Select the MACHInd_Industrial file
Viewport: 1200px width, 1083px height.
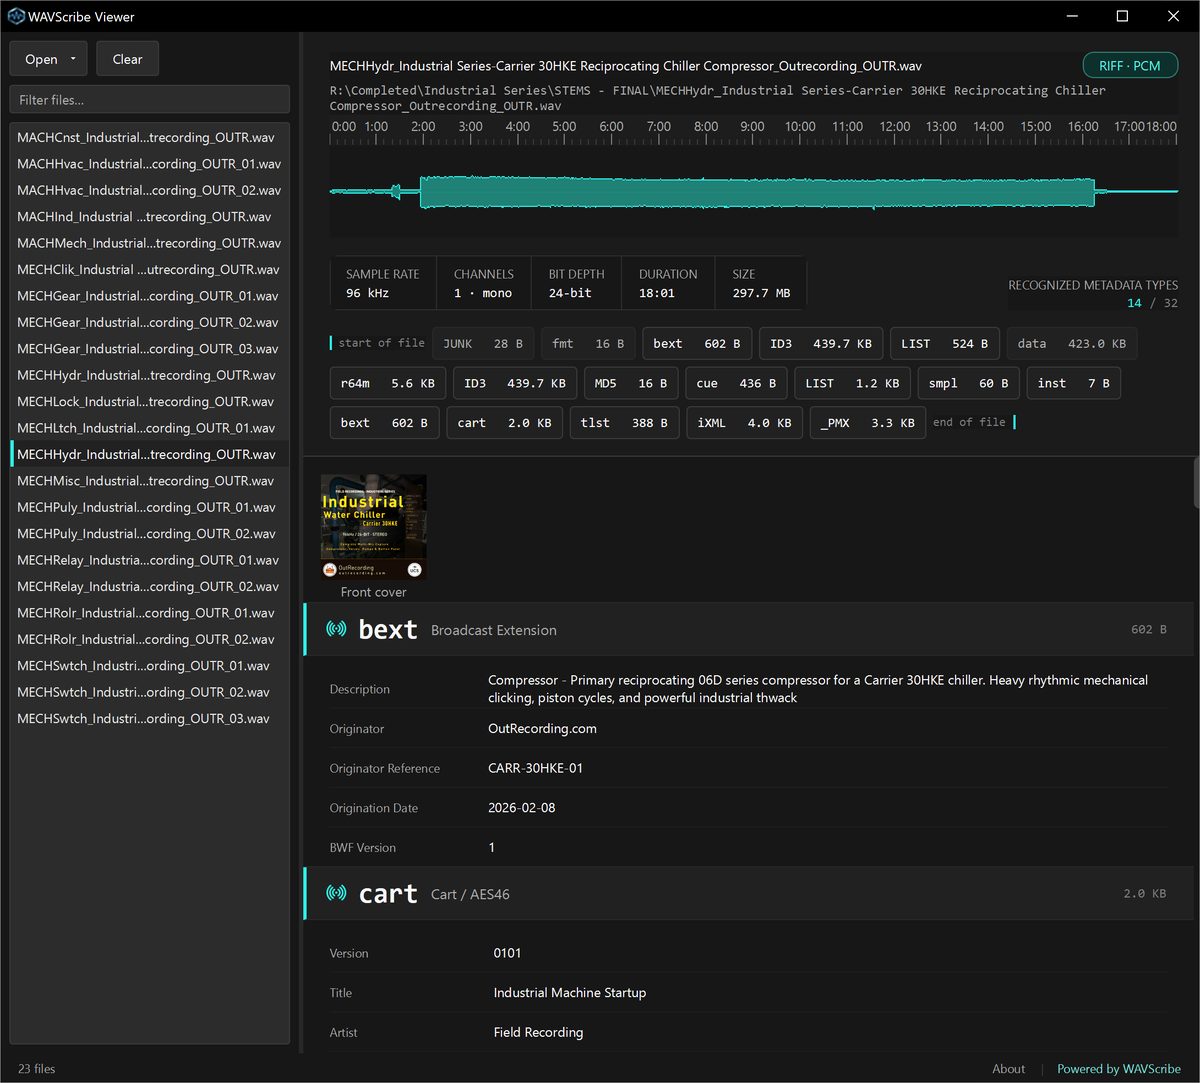[x=150, y=217]
